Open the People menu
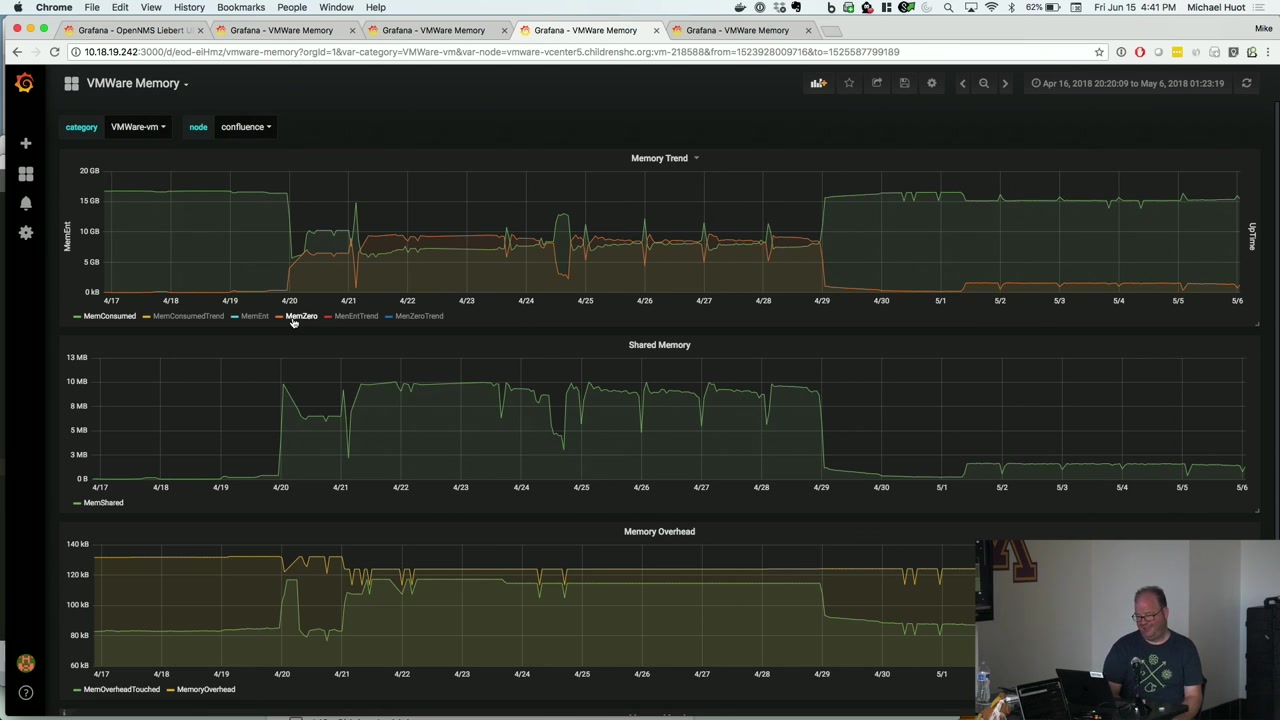 (292, 7)
